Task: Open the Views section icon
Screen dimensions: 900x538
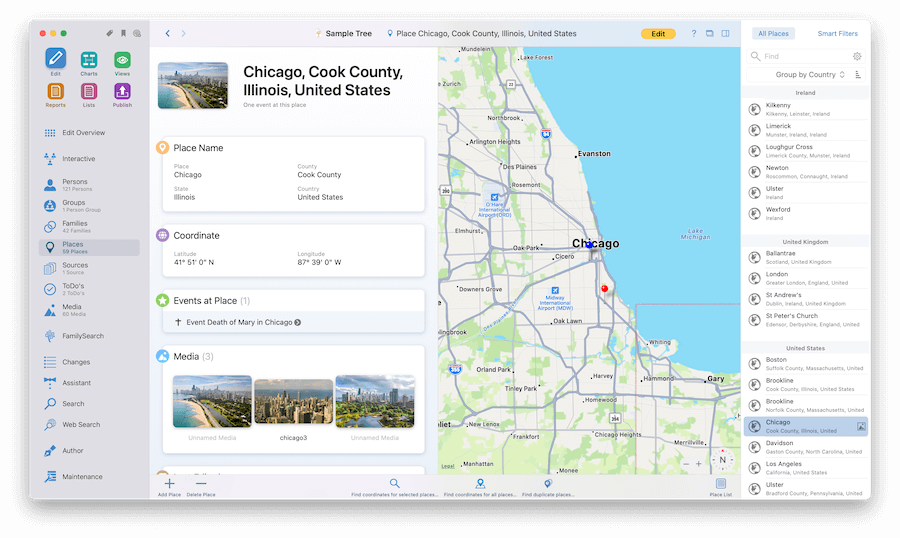Action: (122, 60)
